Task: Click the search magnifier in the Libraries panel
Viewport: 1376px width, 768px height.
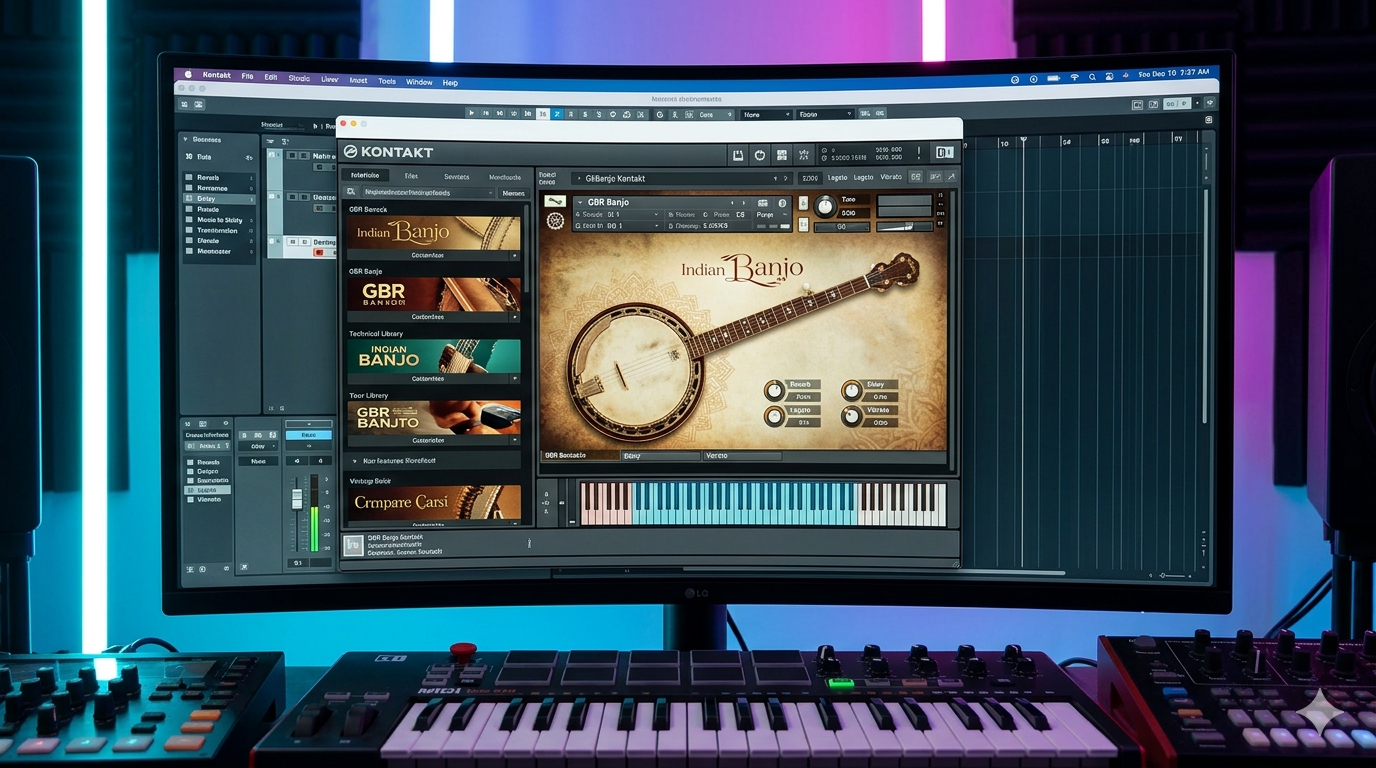Action: pos(350,191)
